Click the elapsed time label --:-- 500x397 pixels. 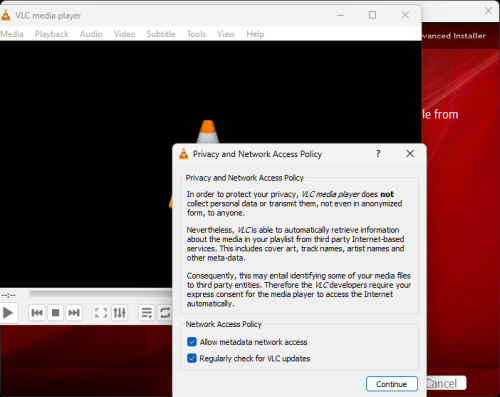[x=8, y=295]
